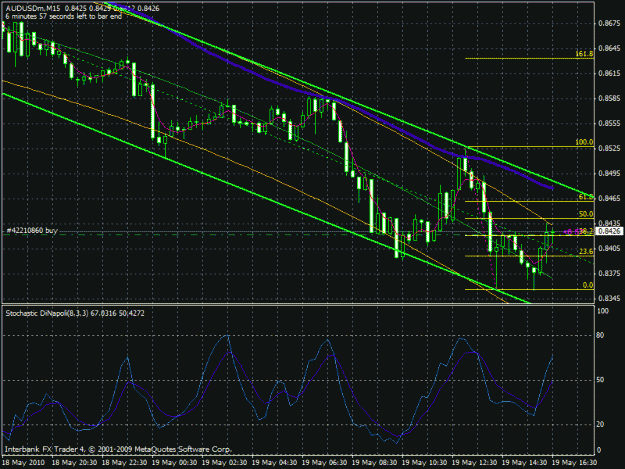625x469 pixels.
Task: Click the 0.8555 price axis label
Action: (609, 124)
